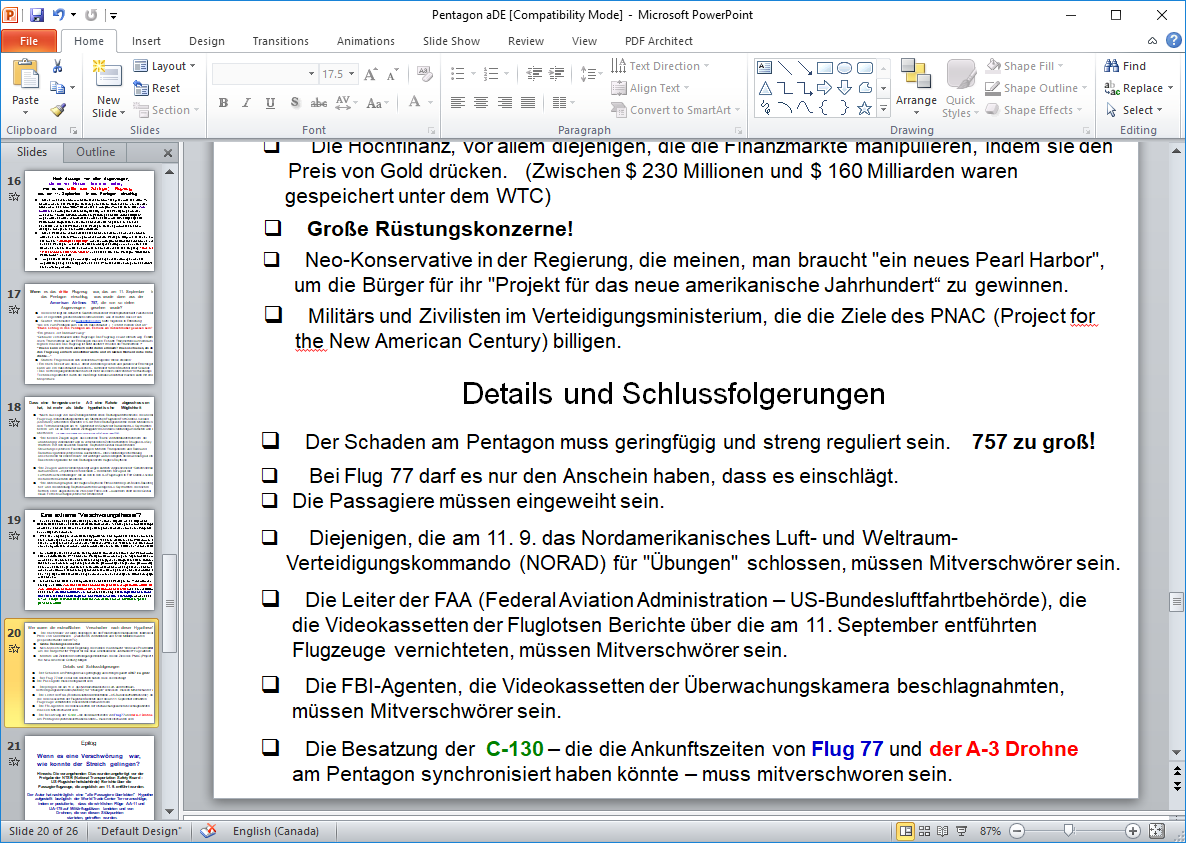Image resolution: width=1186 pixels, height=843 pixels.
Task: Open Quick Styles gallery
Action: click(961, 88)
